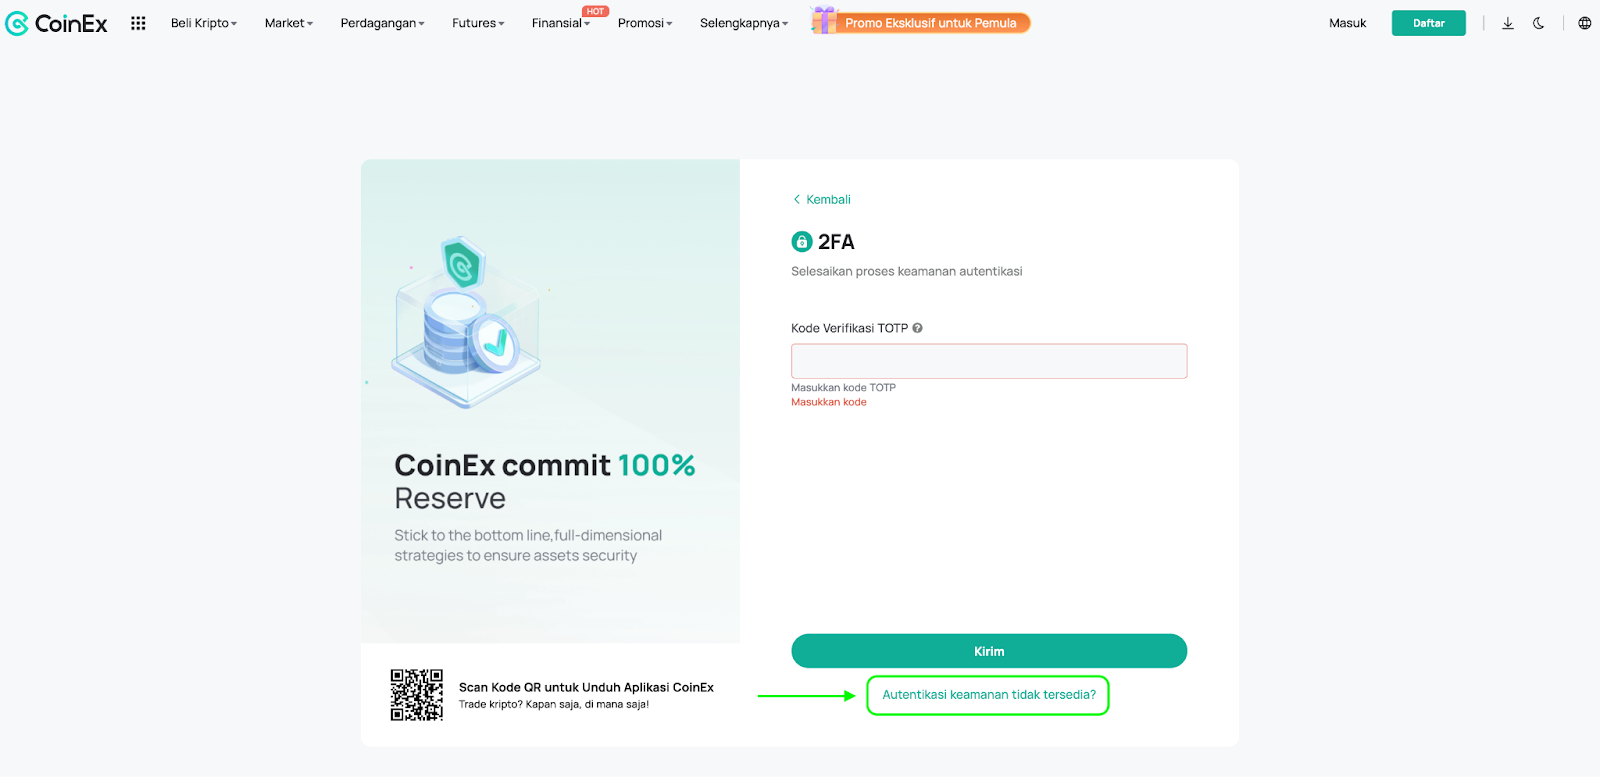Open the apps grid icon
1600x777 pixels.
pyautogui.click(x=138, y=23)
